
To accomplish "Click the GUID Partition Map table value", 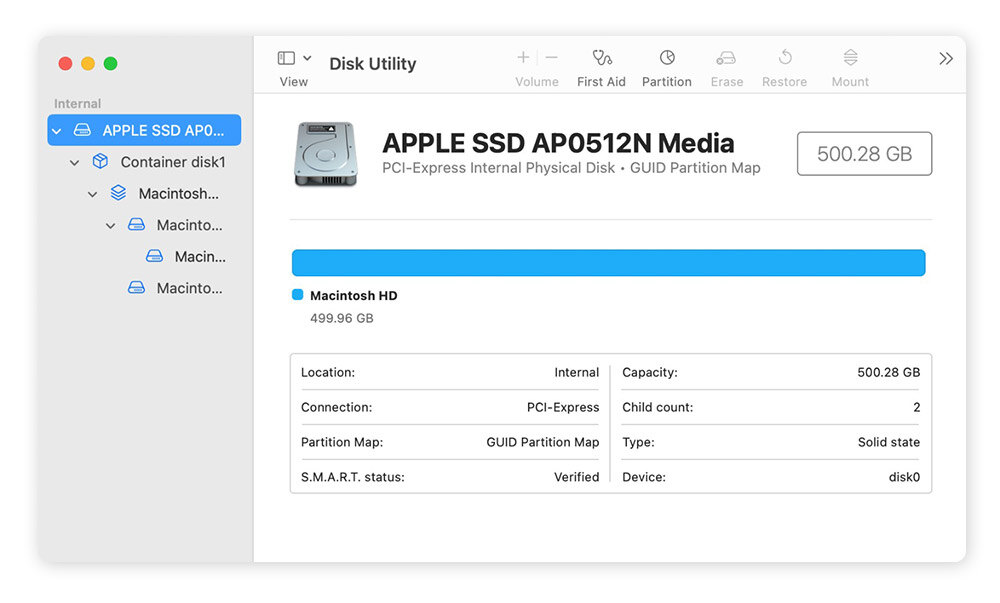I will click(x=543, y=442).
